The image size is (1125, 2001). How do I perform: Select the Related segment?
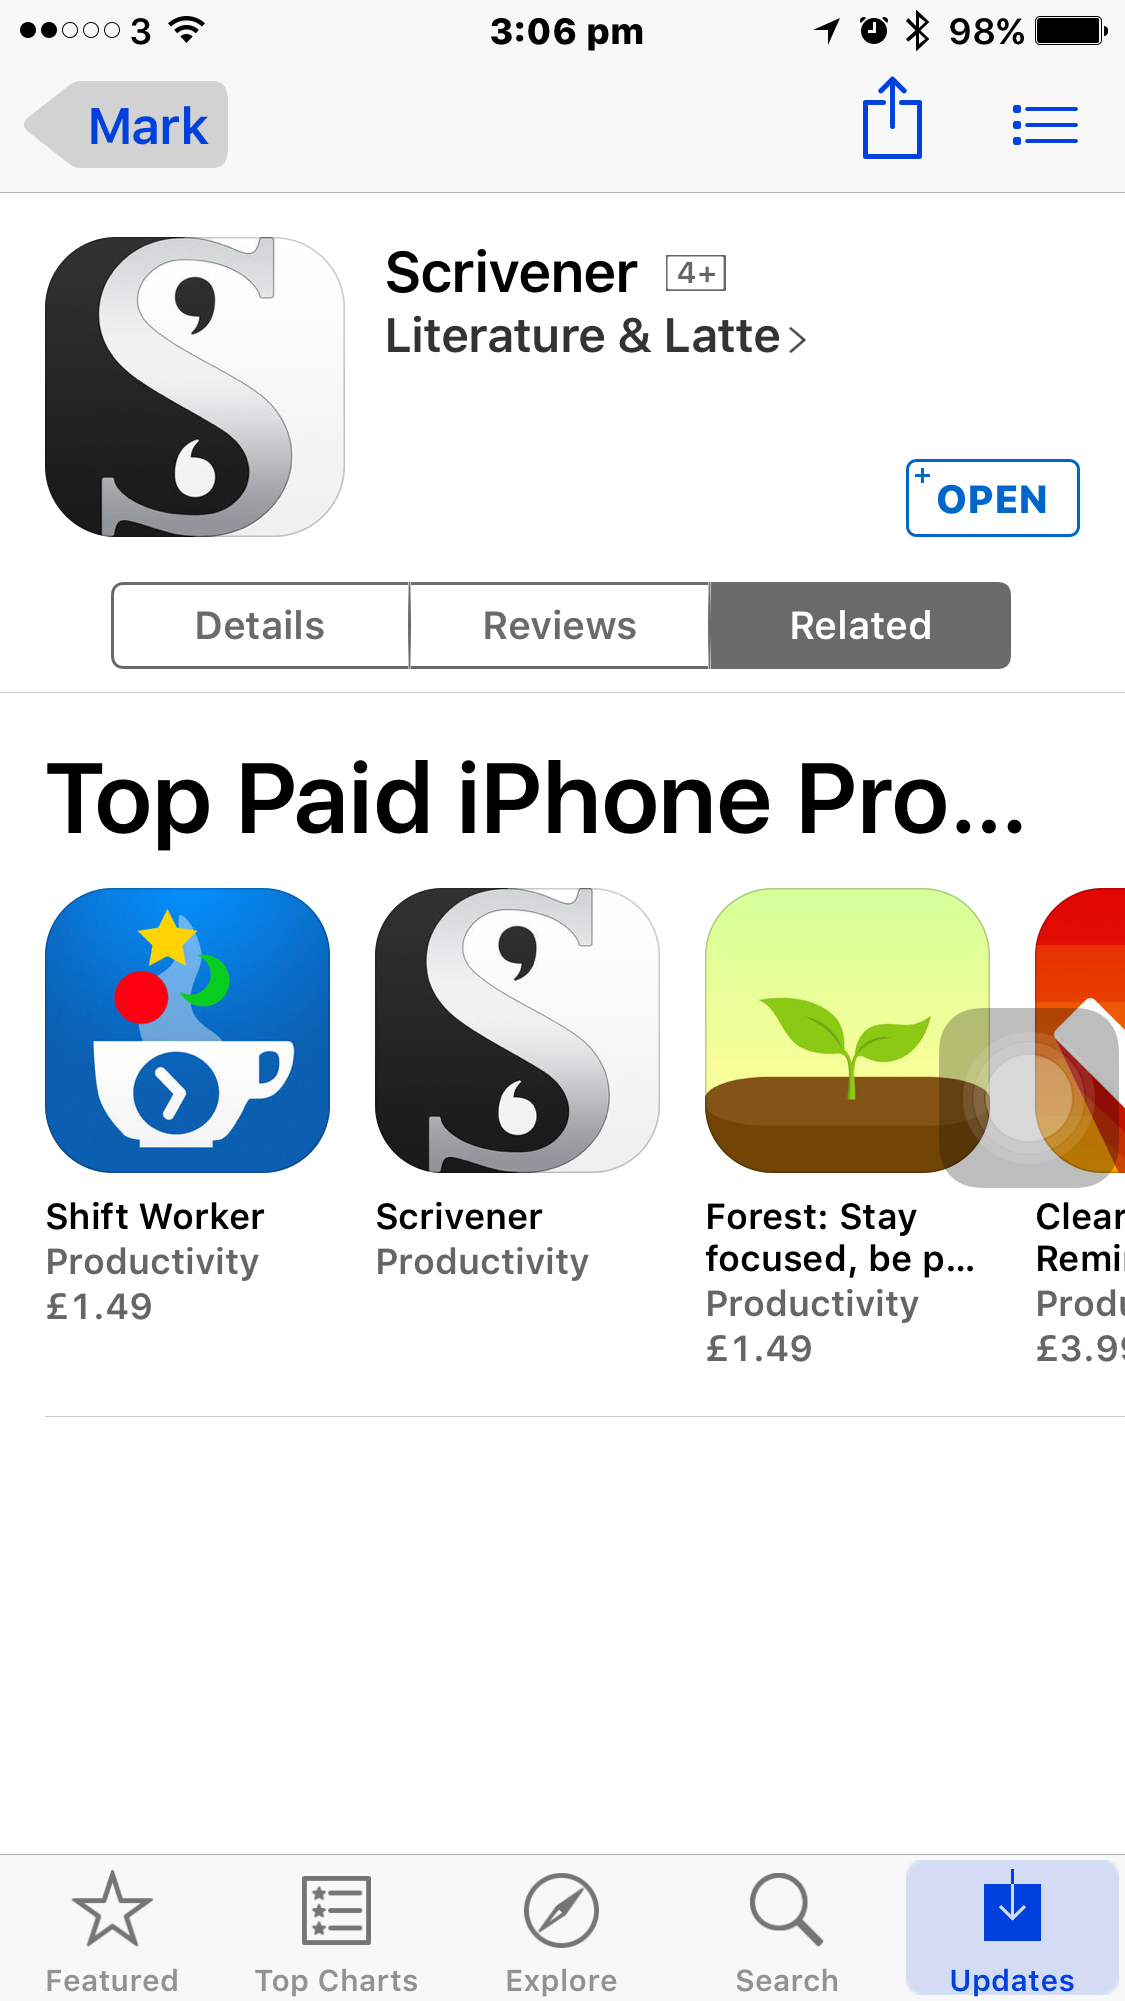(860, 626)
